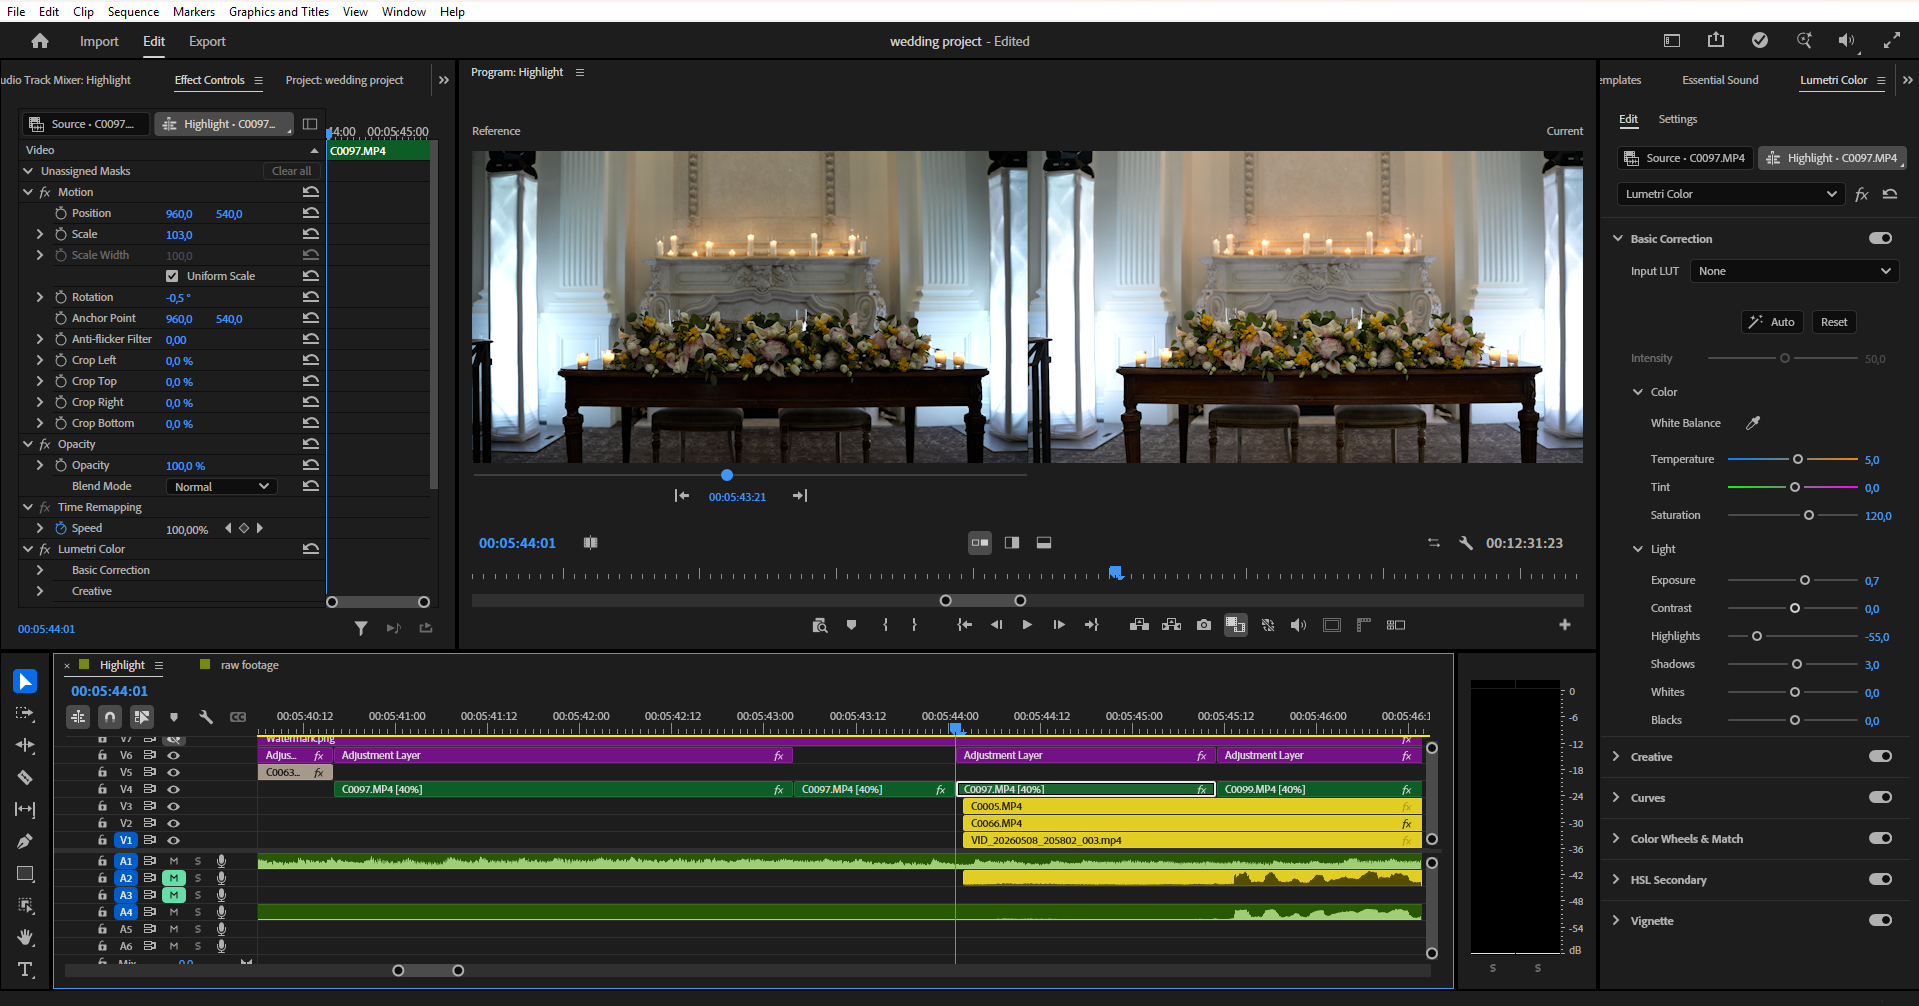Screen dimensions: 1919x1006
Task: Click the Exposure slider handle
Action: pos(1805,580)
